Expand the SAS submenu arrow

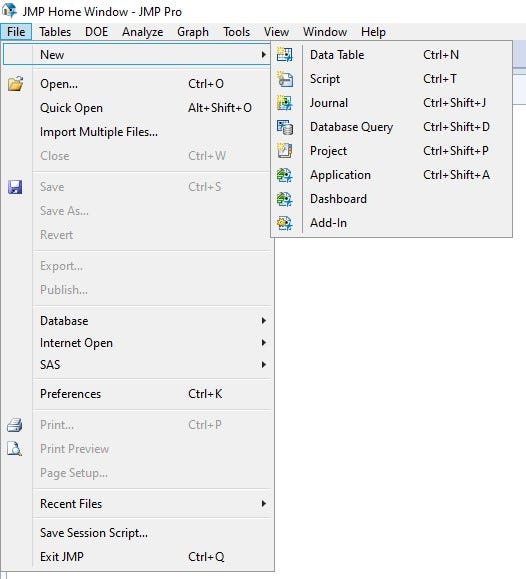tap(263, 364)
